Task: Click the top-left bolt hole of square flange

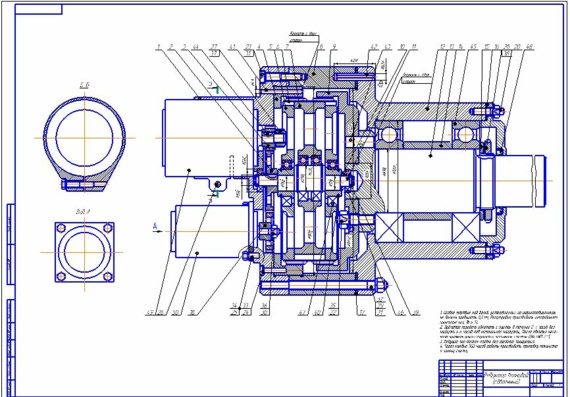Action: 61,228
